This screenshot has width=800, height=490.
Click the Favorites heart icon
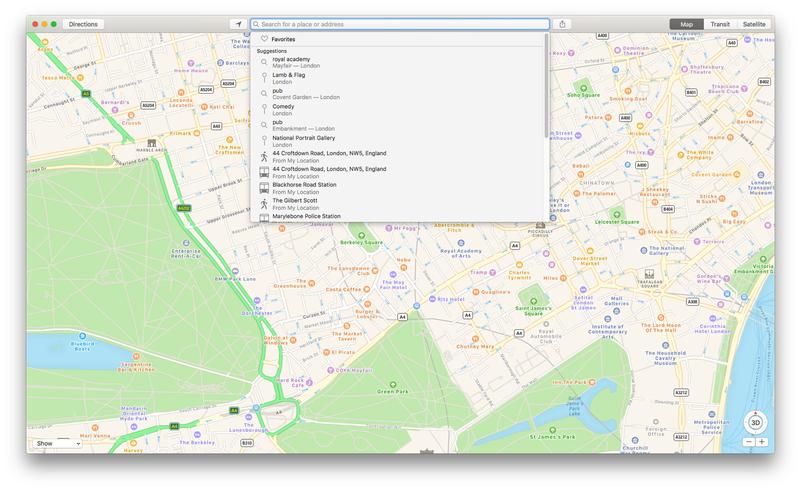[264, 39]
